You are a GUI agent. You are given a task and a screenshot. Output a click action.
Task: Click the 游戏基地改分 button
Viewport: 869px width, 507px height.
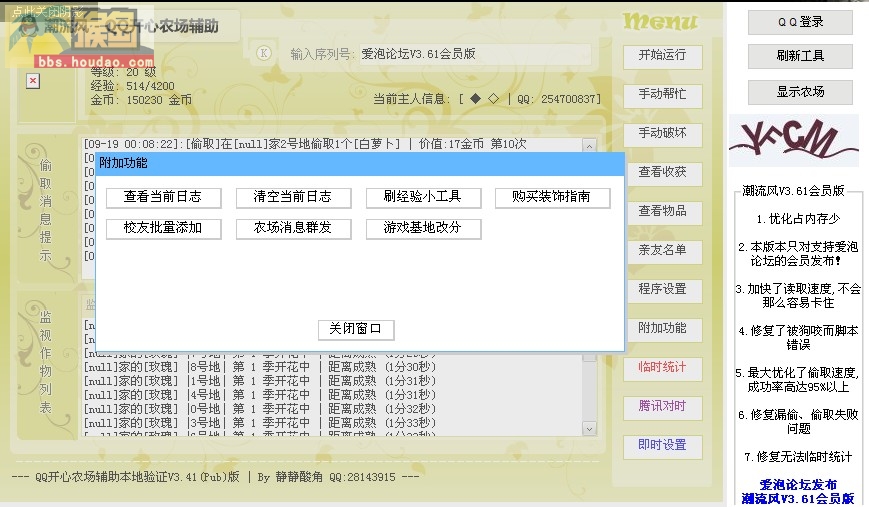click(423, 228)
